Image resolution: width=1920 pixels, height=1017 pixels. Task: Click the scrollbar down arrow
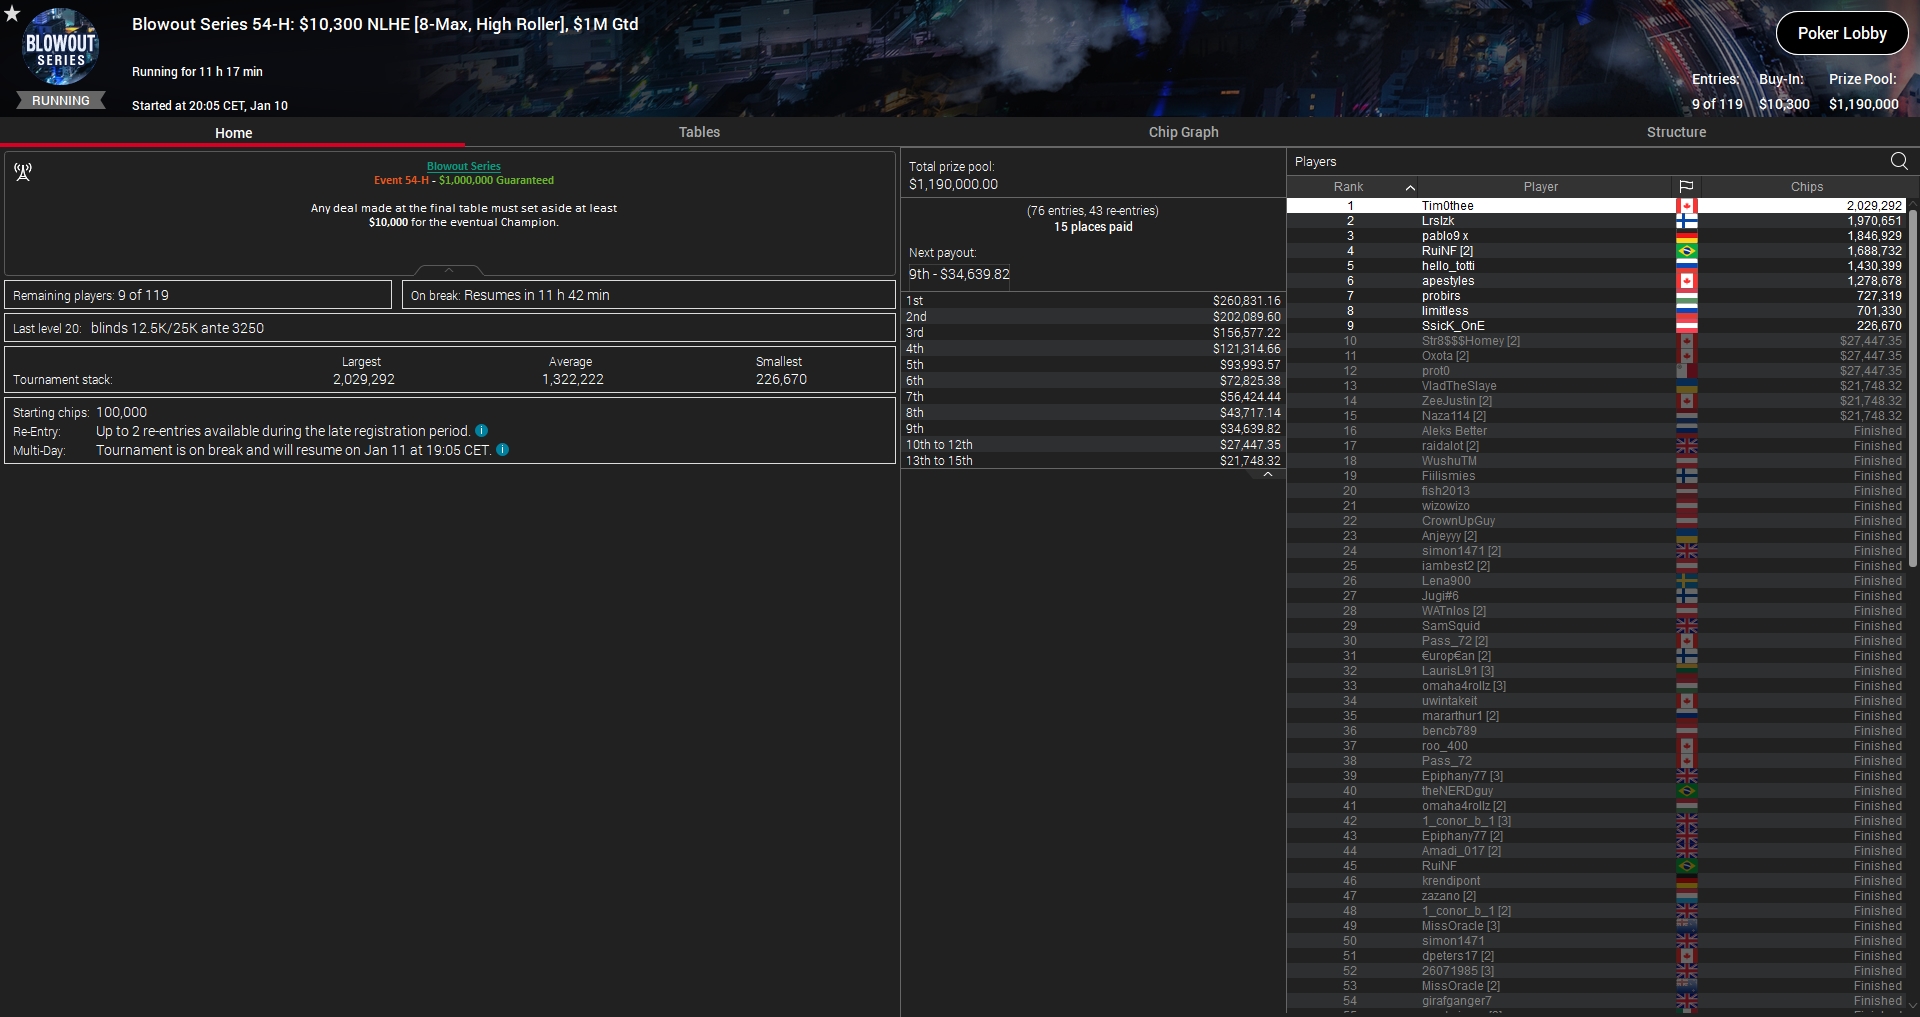(1914, 1006)
